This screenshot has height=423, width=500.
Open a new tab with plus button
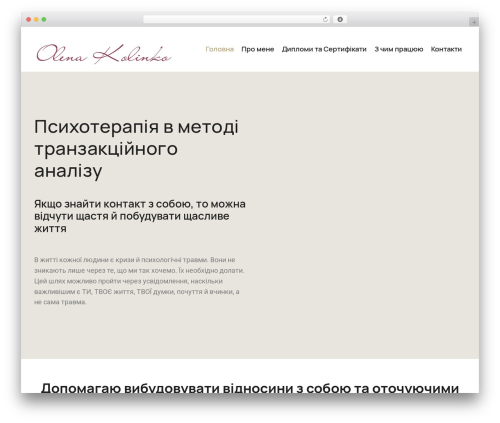tap(474, 22)
